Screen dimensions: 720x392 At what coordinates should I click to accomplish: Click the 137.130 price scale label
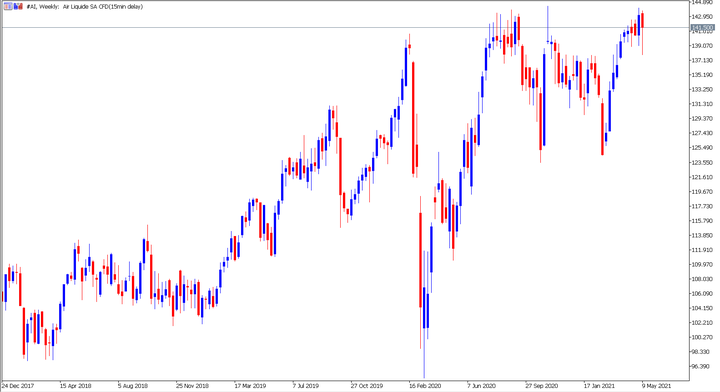pos(703,60)
